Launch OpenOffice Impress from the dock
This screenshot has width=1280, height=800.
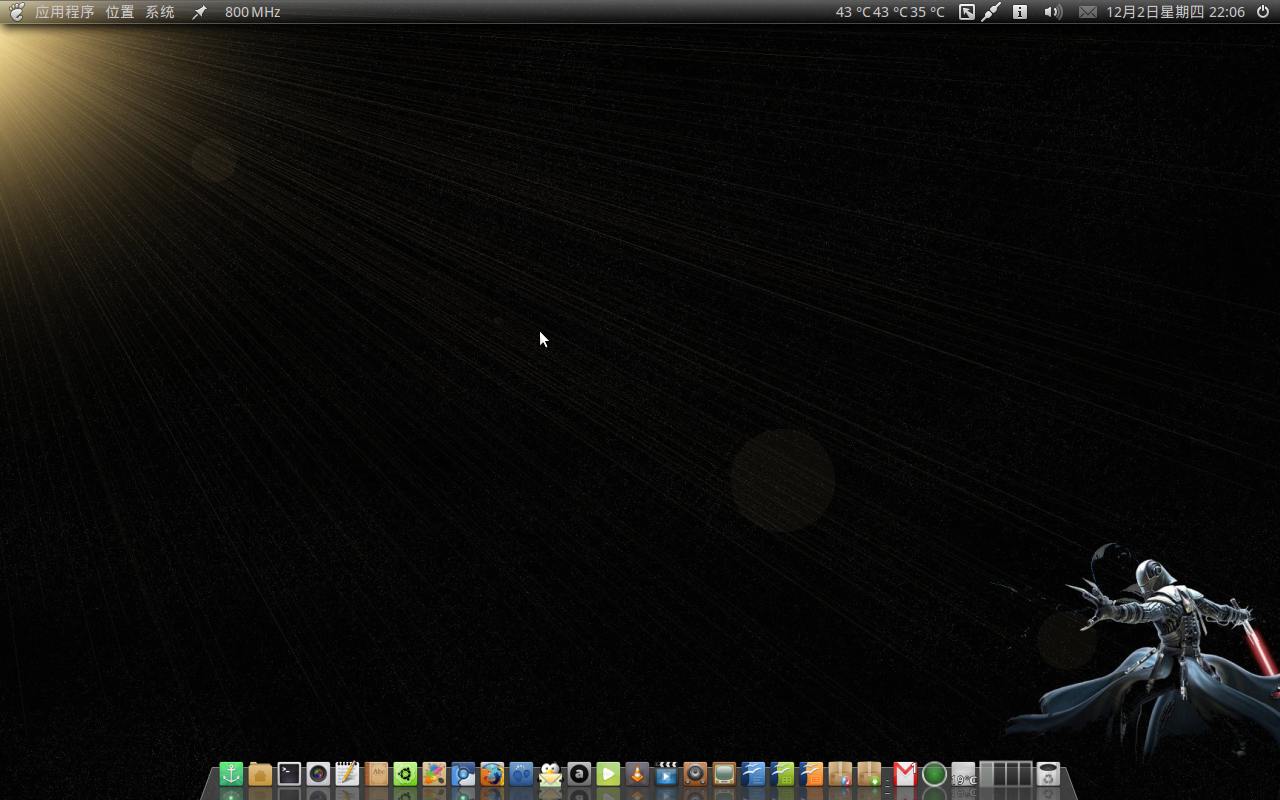point(811,774)
